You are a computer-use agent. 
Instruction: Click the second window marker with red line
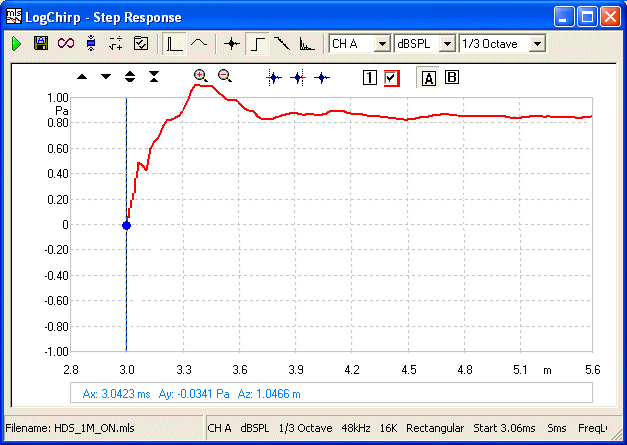298,78
